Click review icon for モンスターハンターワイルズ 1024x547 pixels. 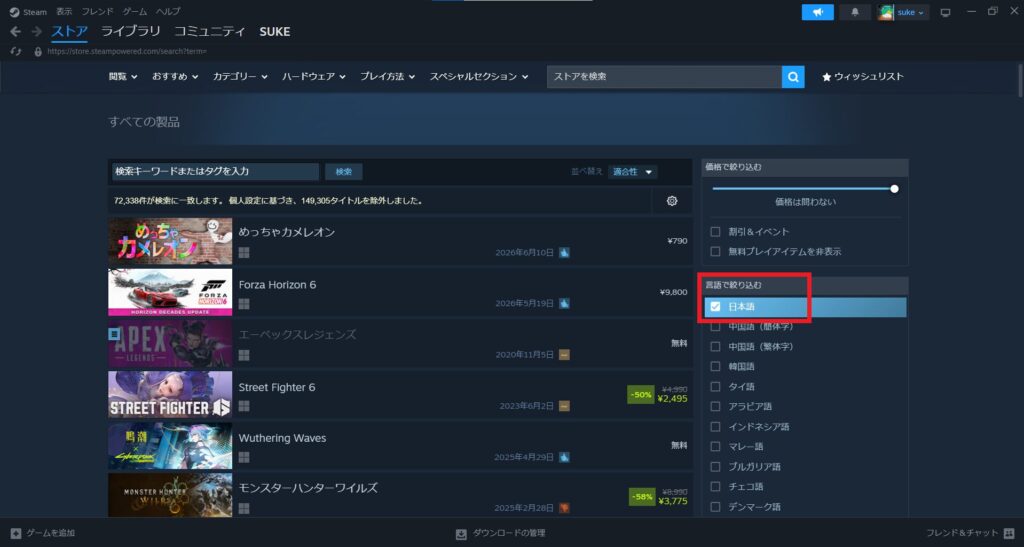click(x=564, y=507)
